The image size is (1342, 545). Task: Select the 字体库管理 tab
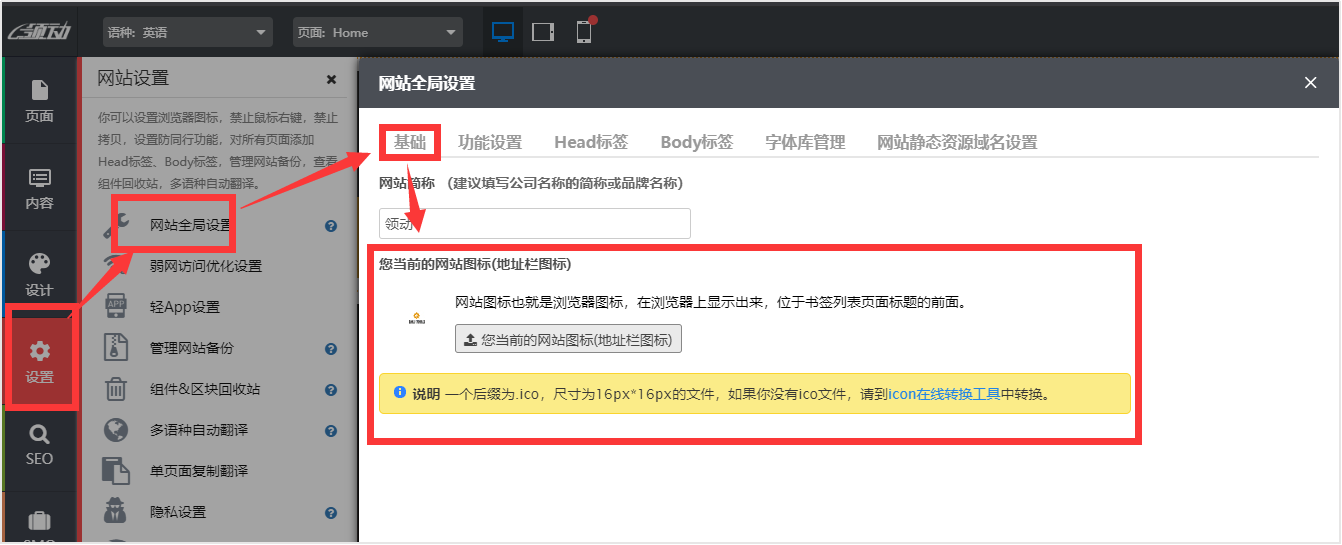pyautogui.click(x=805, y=142)
